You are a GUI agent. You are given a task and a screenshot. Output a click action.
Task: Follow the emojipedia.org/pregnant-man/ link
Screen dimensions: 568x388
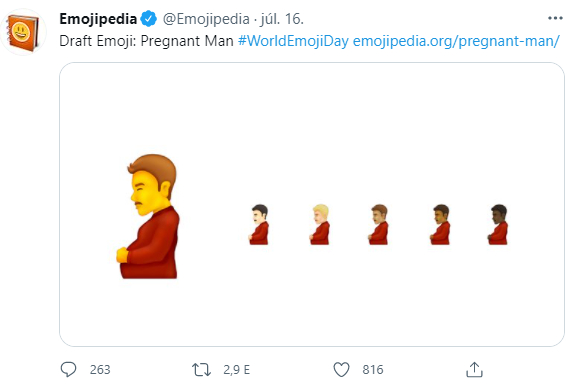coord(456,41)
